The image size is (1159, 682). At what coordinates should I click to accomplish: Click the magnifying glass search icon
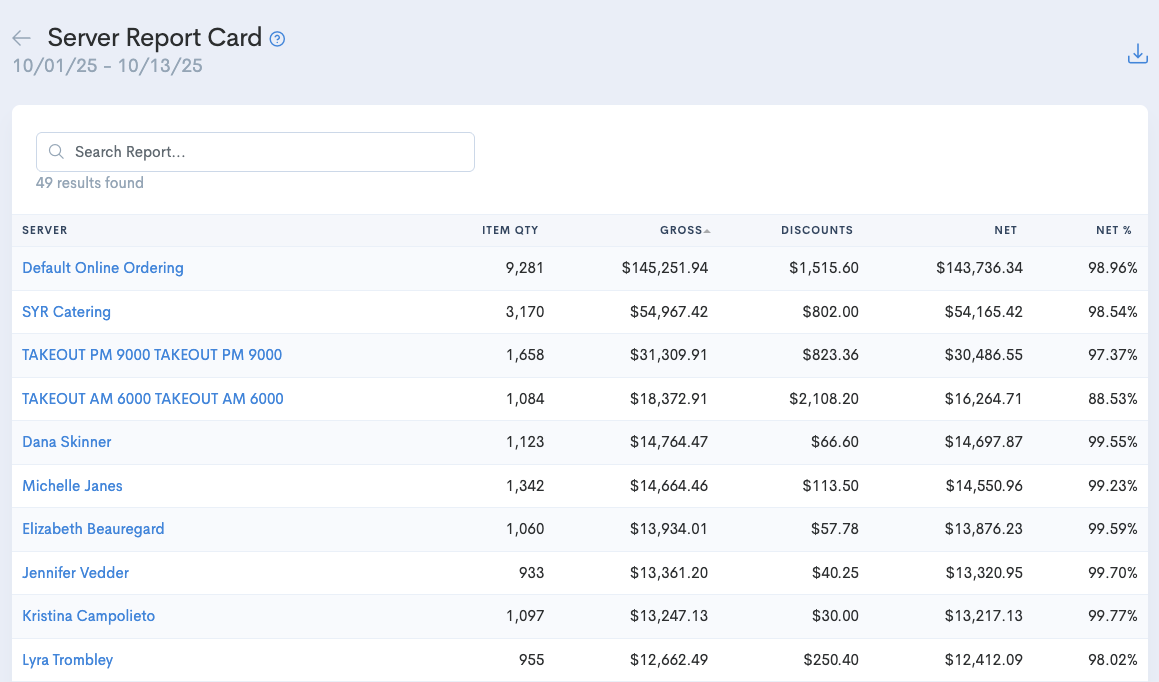[57, 152]
